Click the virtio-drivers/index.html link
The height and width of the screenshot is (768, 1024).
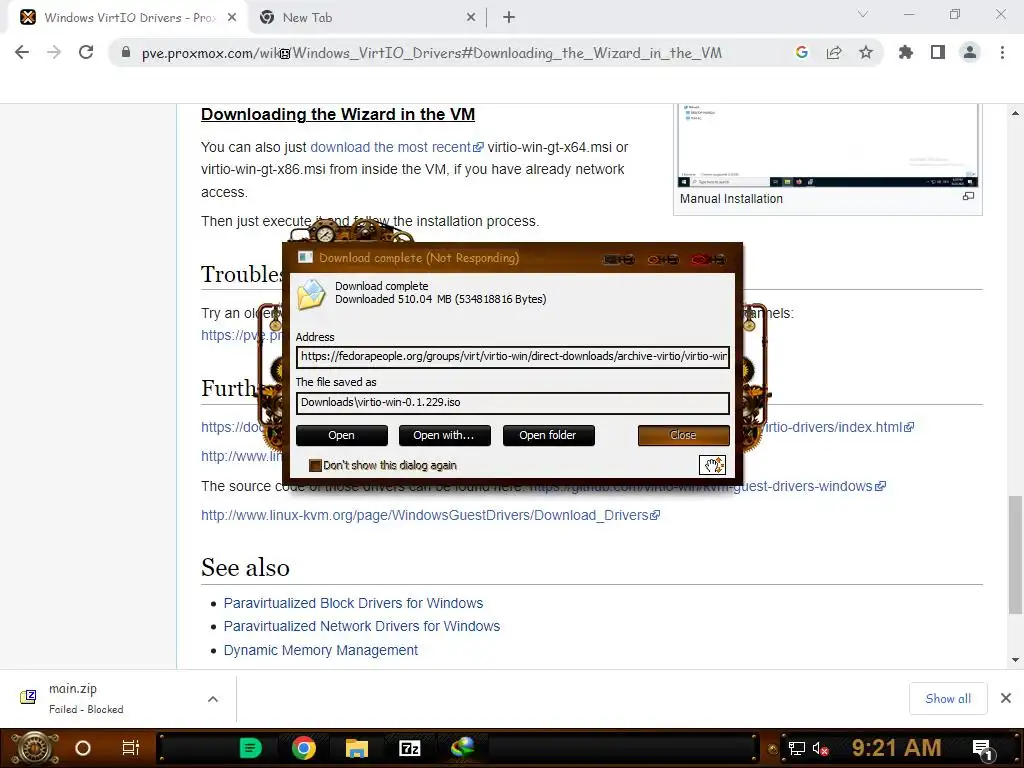(838, 427)
